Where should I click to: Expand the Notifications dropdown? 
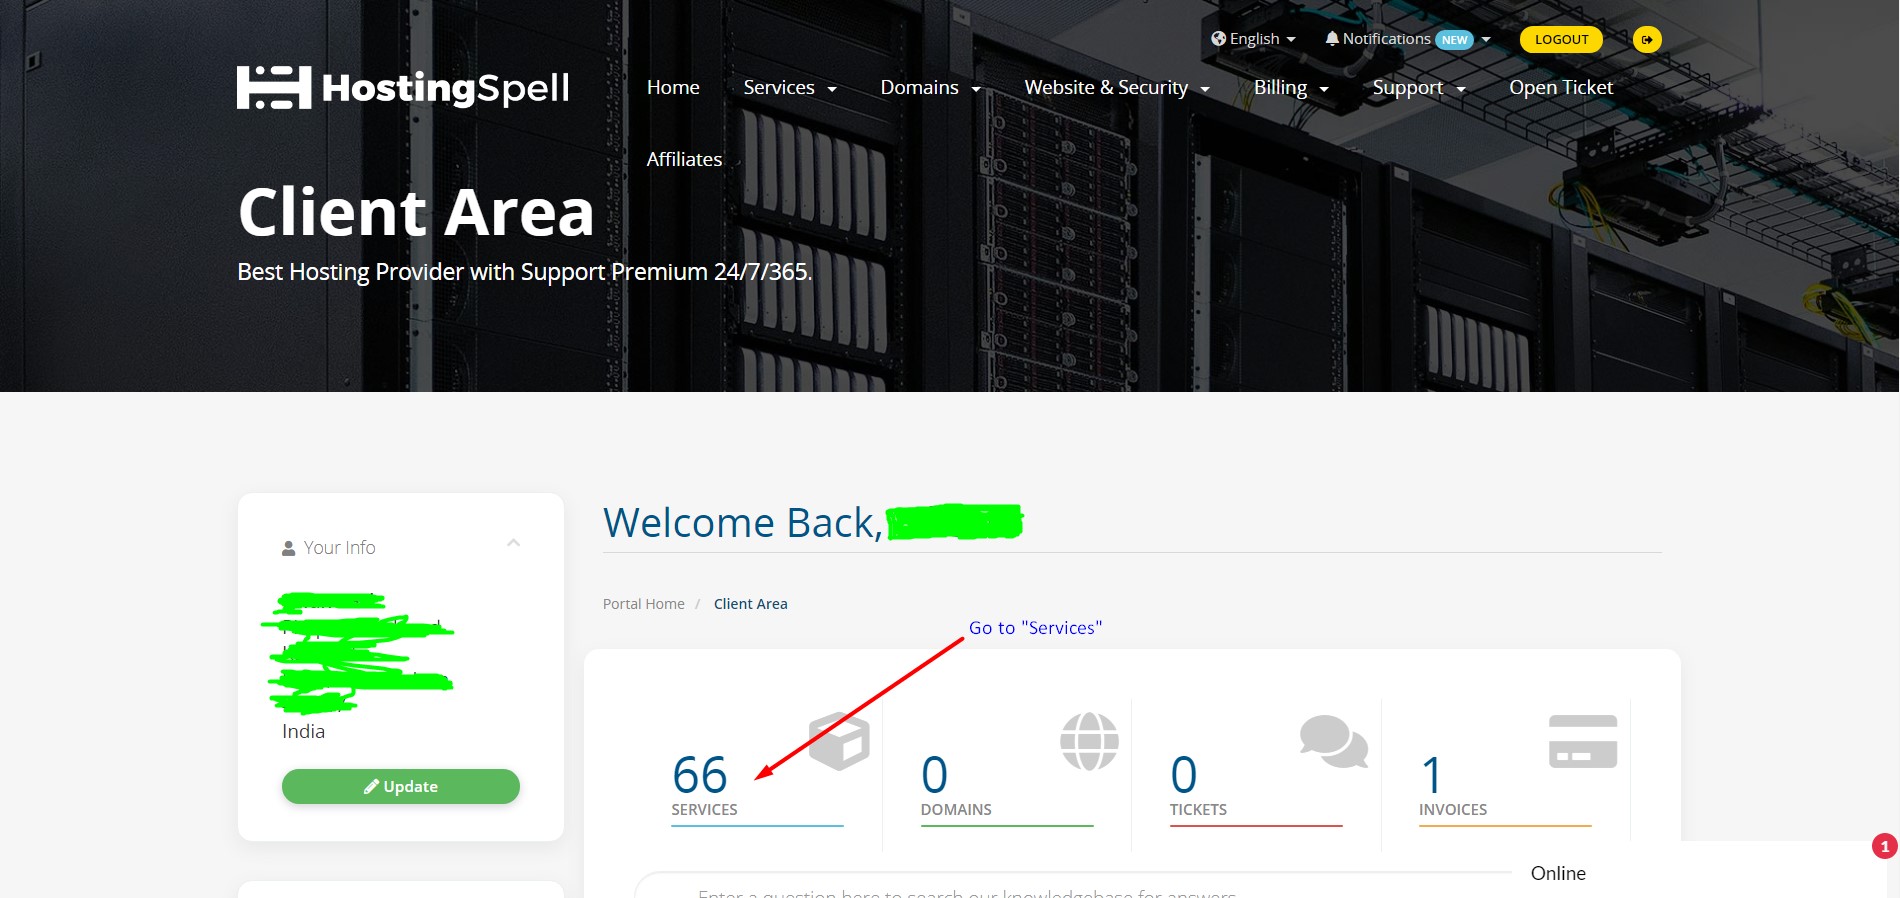pyautogui.click(x=1408, y=39)
